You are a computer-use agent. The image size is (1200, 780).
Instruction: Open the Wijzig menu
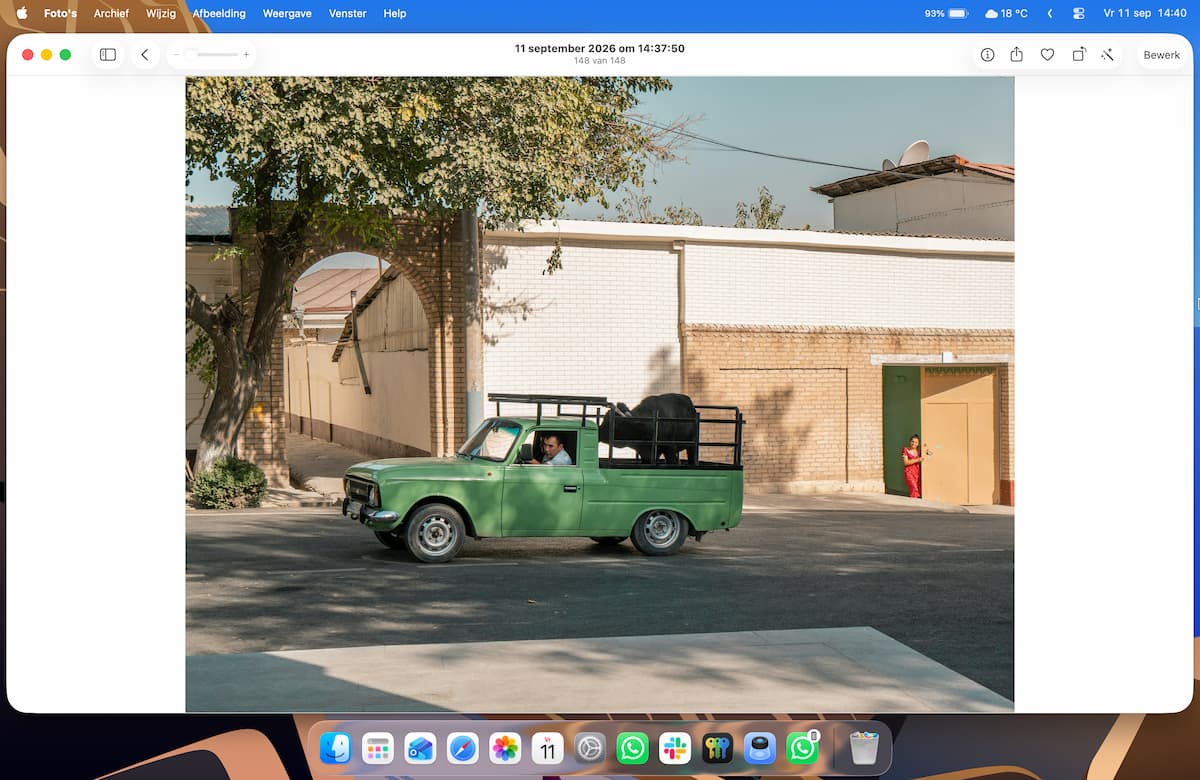click(x=160, y=13)
